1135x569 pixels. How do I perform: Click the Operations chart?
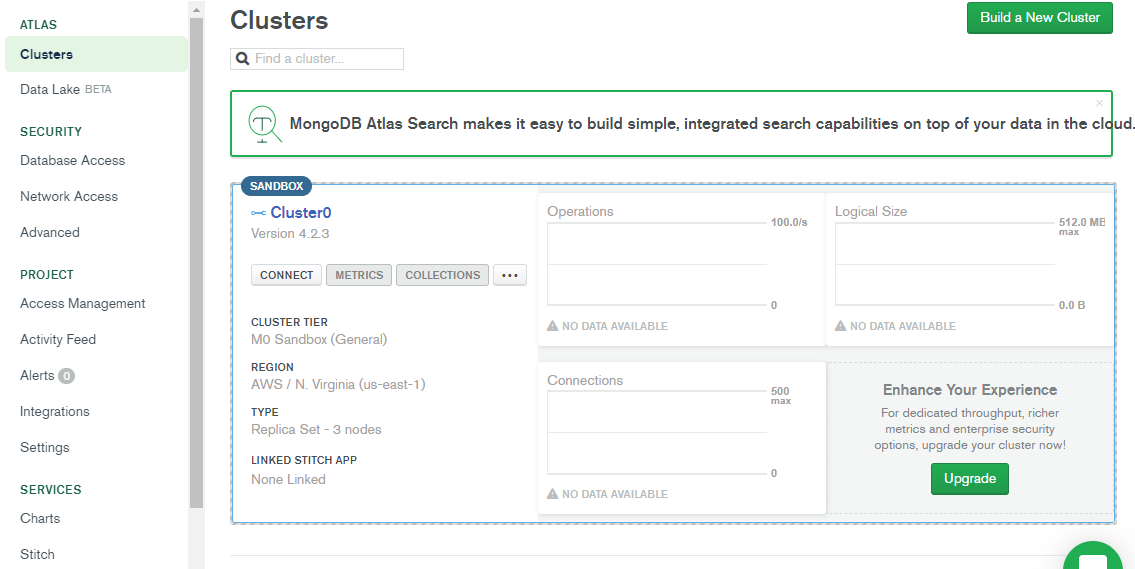tap(657, 264)
